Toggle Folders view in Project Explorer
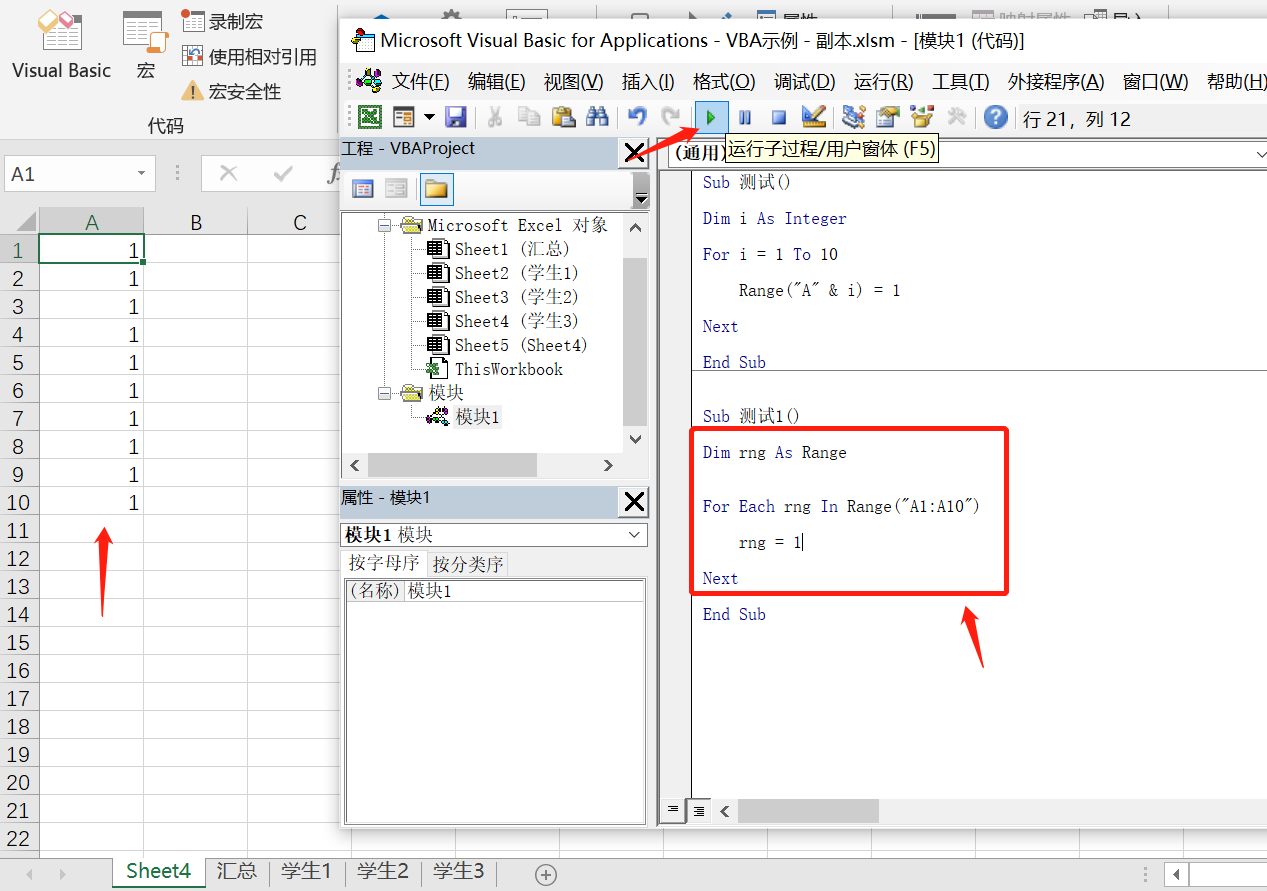 point(437,189)
